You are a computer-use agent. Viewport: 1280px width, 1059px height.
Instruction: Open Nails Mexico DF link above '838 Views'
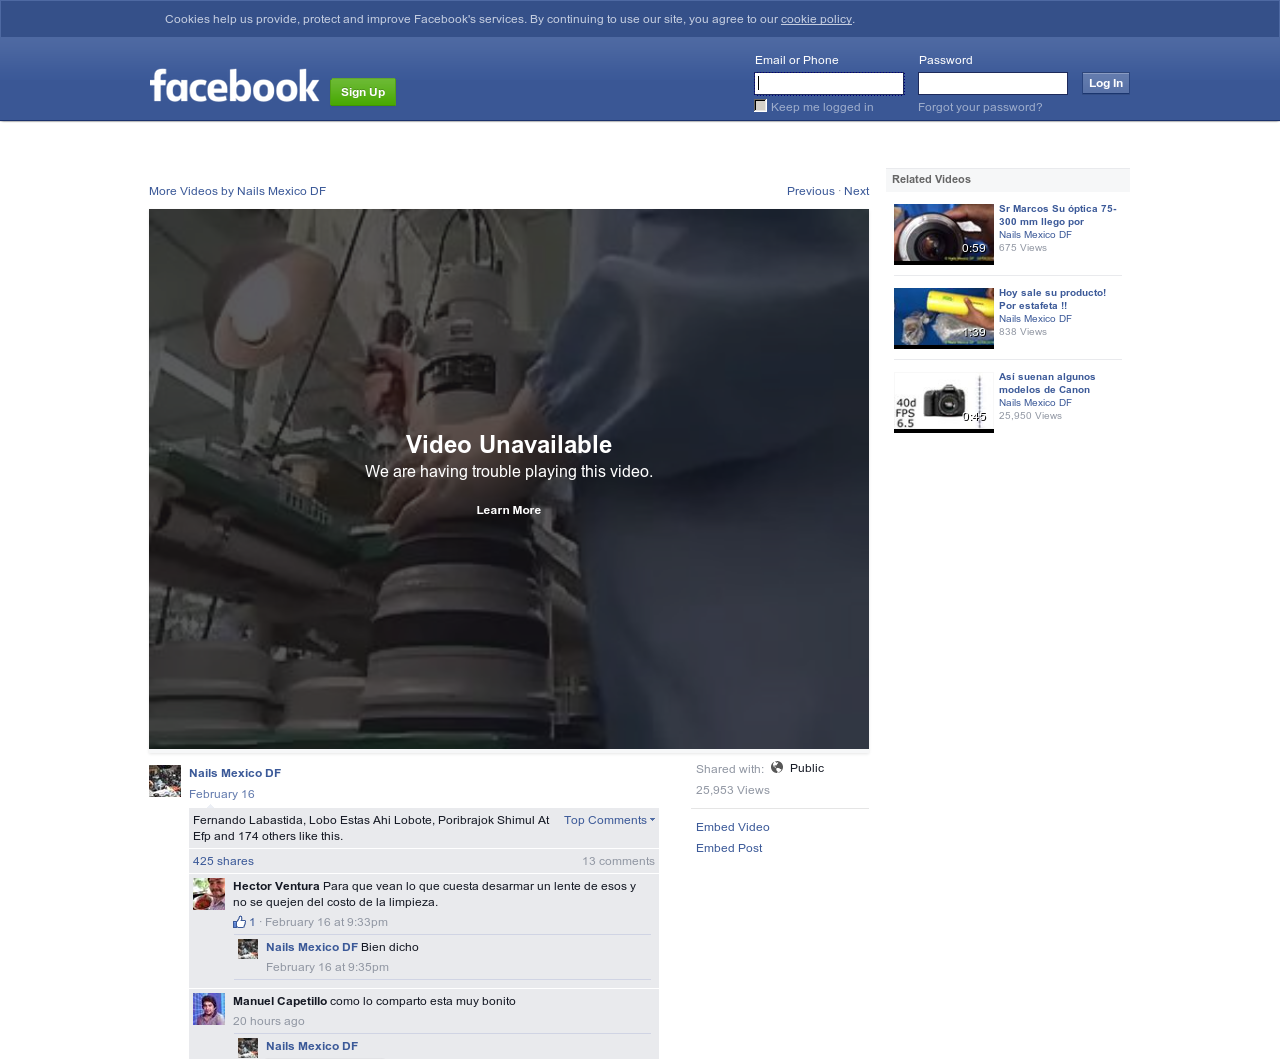(x=1035, y=319)
